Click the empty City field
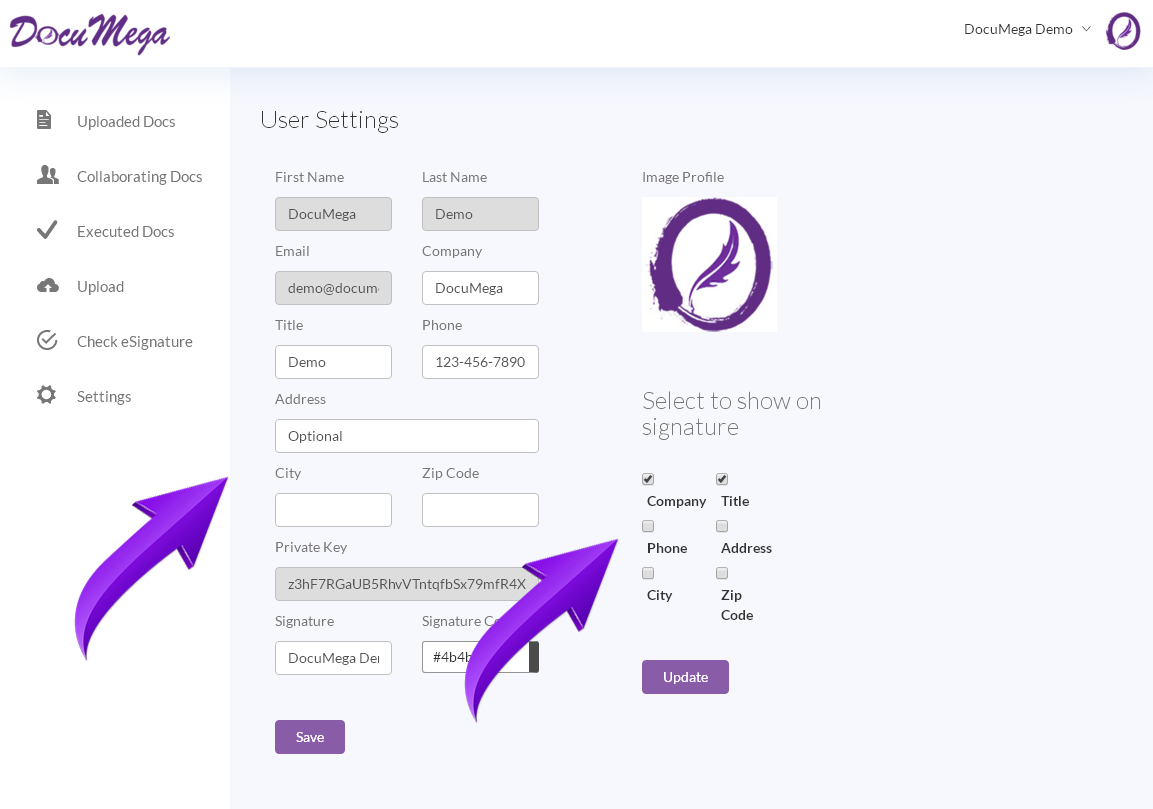Image resolution: width=1153 pixels, height=809 pixels. (333, 510)
